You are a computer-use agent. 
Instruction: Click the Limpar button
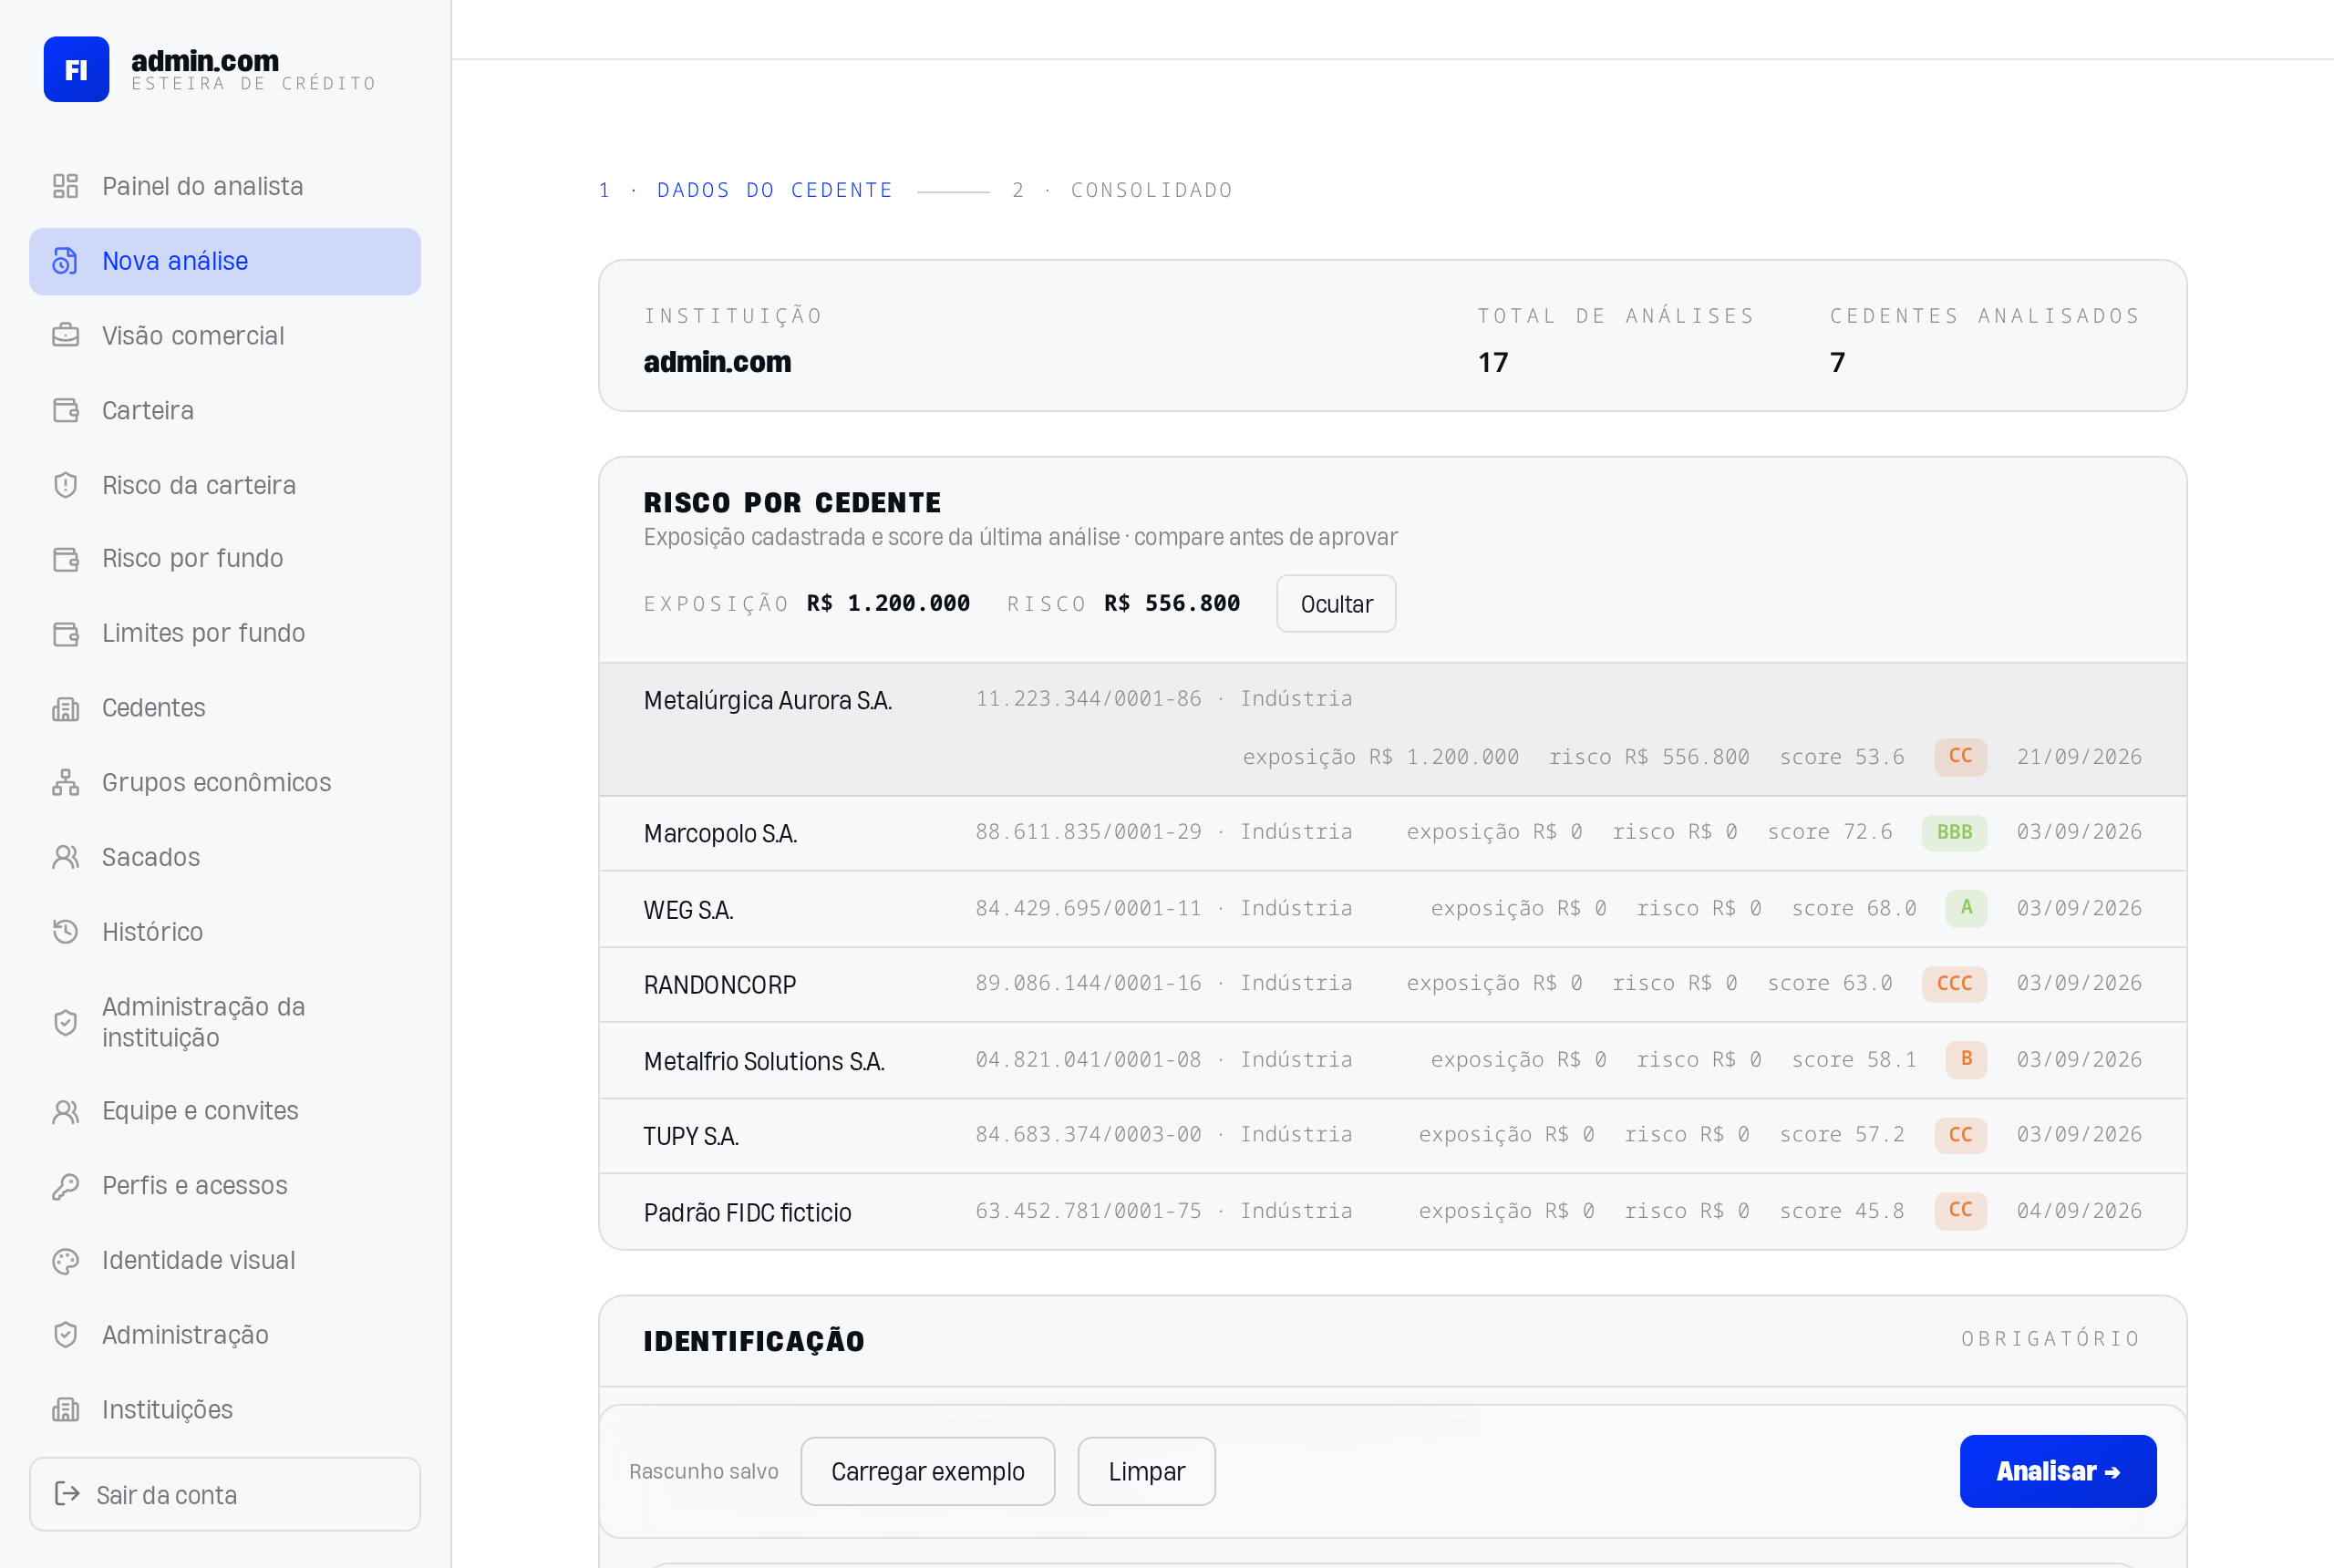(x=1146, y=1471)
